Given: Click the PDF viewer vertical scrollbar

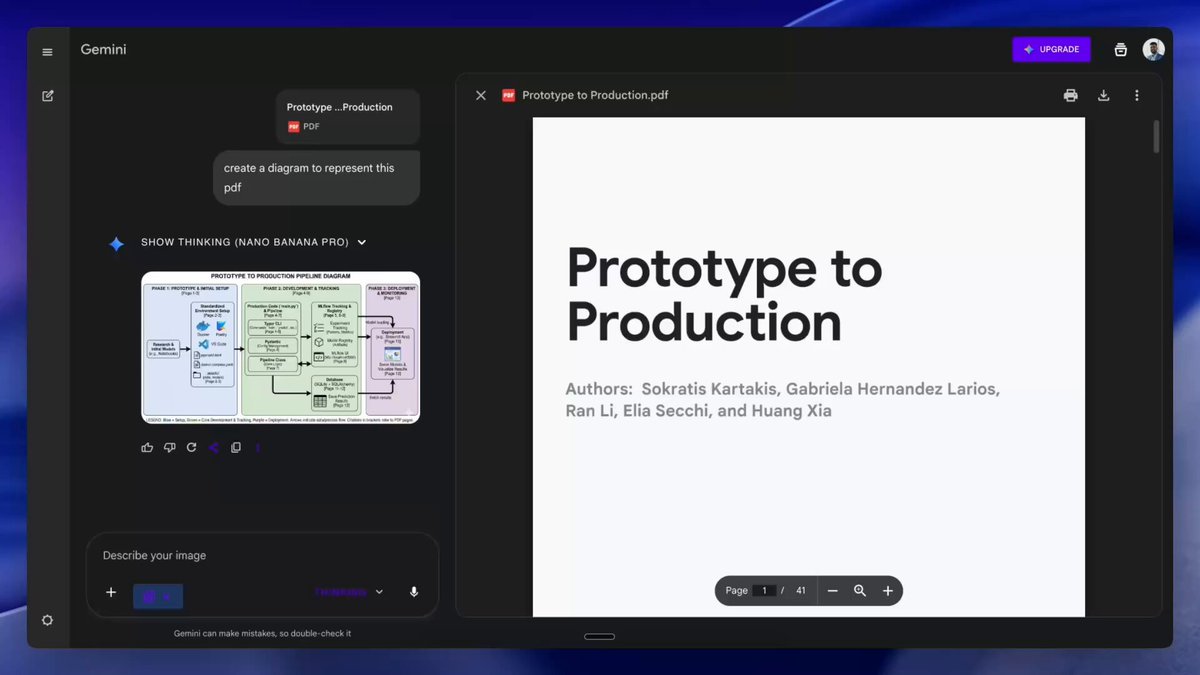Looking at the screenshot, I should click(1157, 137).
